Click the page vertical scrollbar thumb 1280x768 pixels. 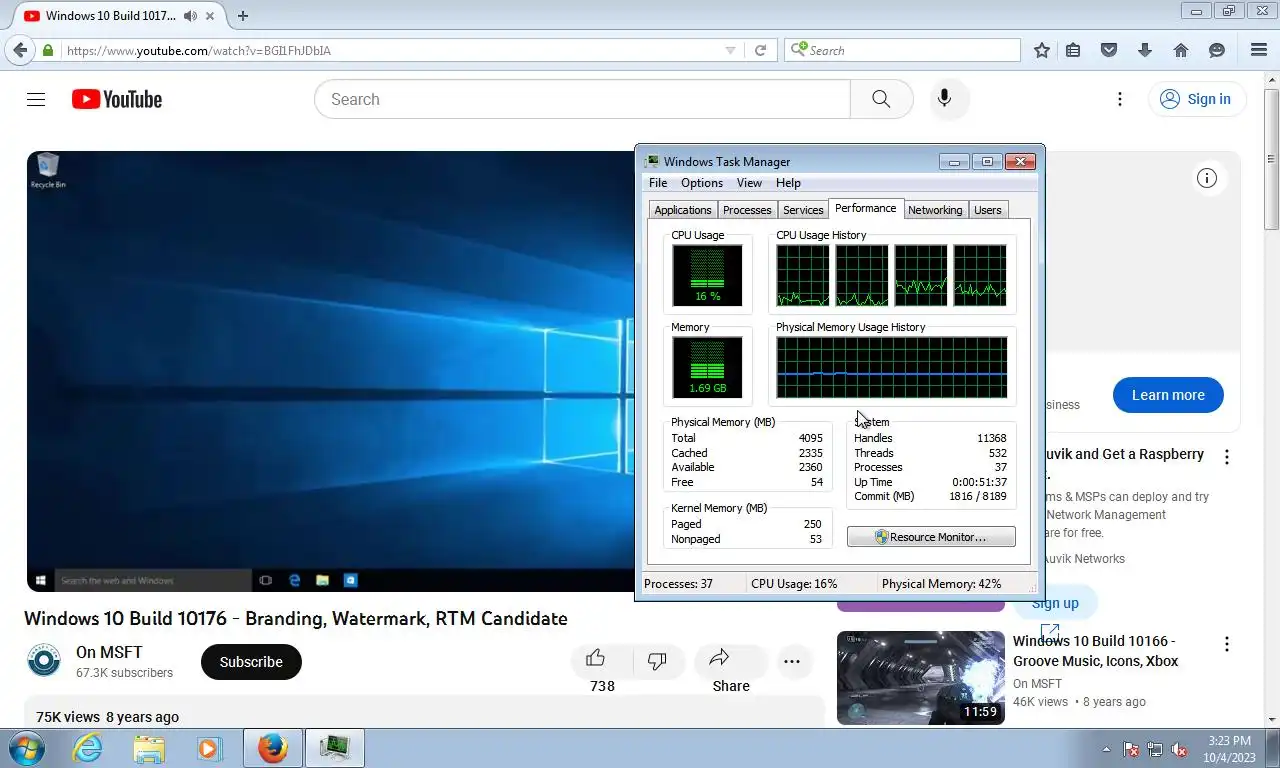tap(1271, 160)
